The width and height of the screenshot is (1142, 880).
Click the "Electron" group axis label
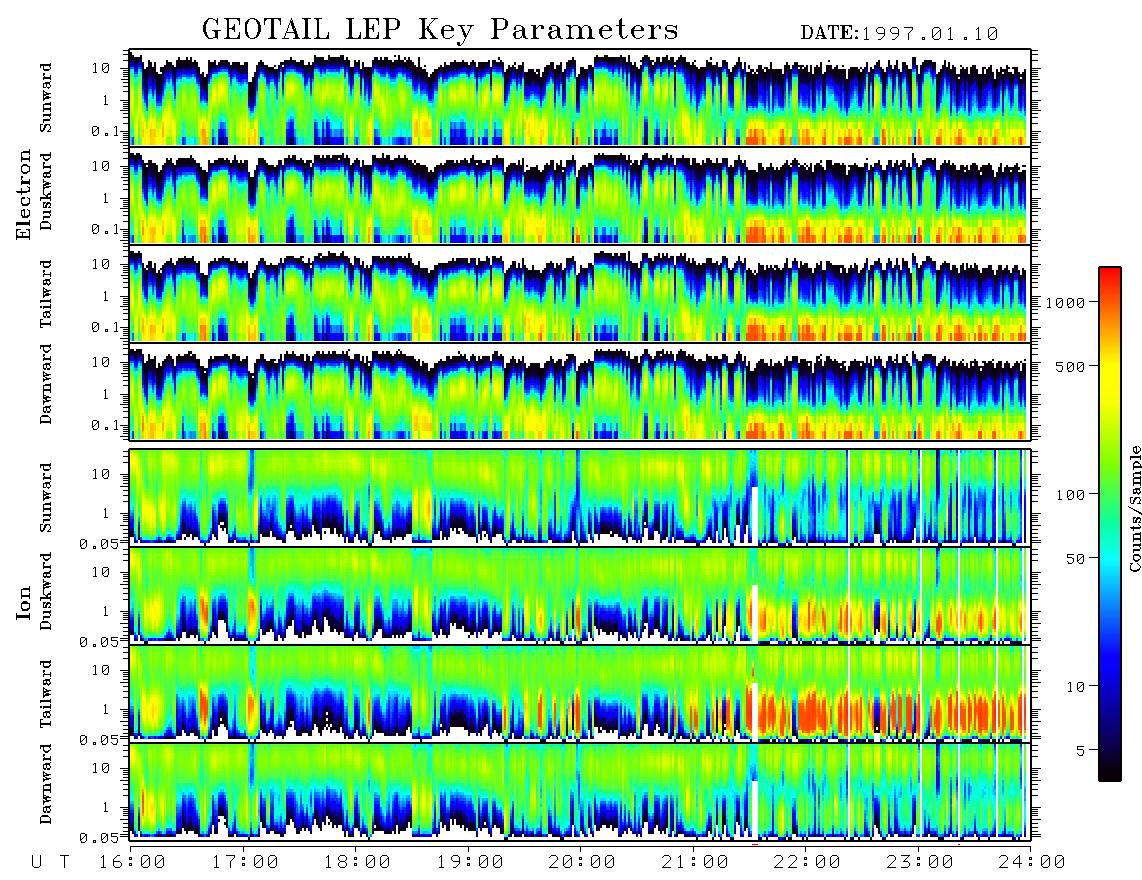pyautogui.click(x=24, y=194)
